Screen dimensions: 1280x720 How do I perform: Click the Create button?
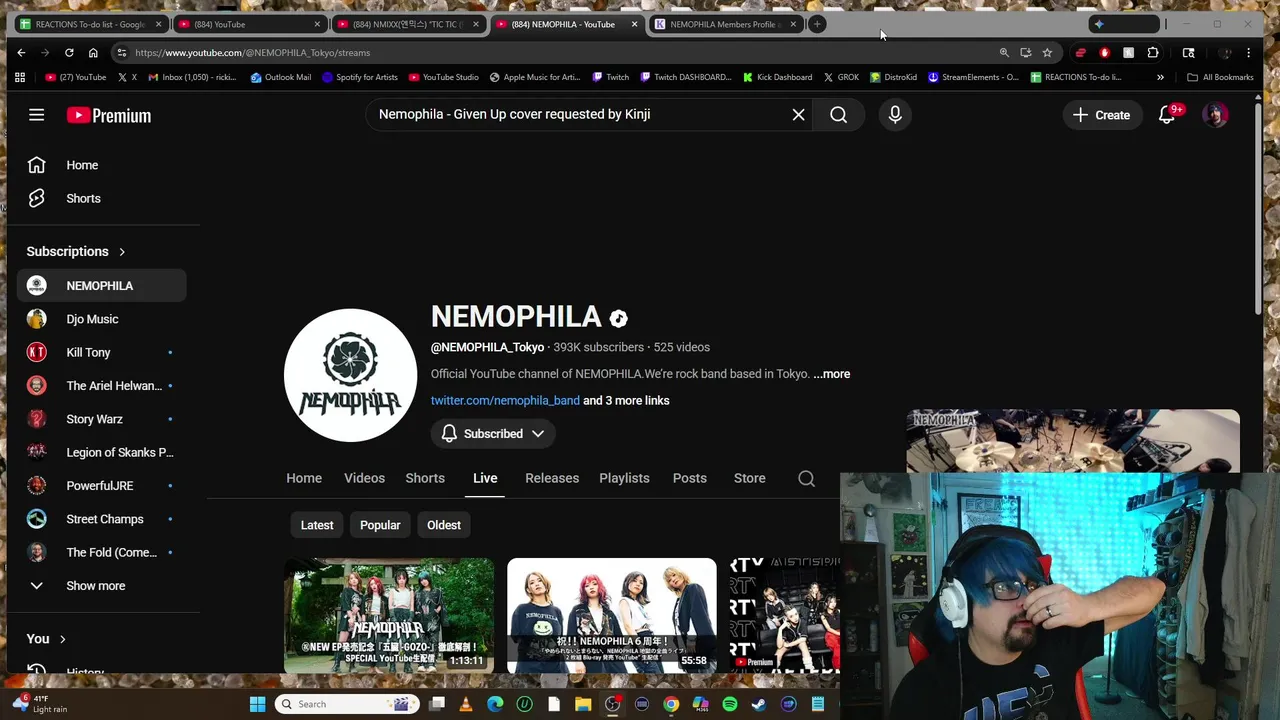tap(1102, 115)
